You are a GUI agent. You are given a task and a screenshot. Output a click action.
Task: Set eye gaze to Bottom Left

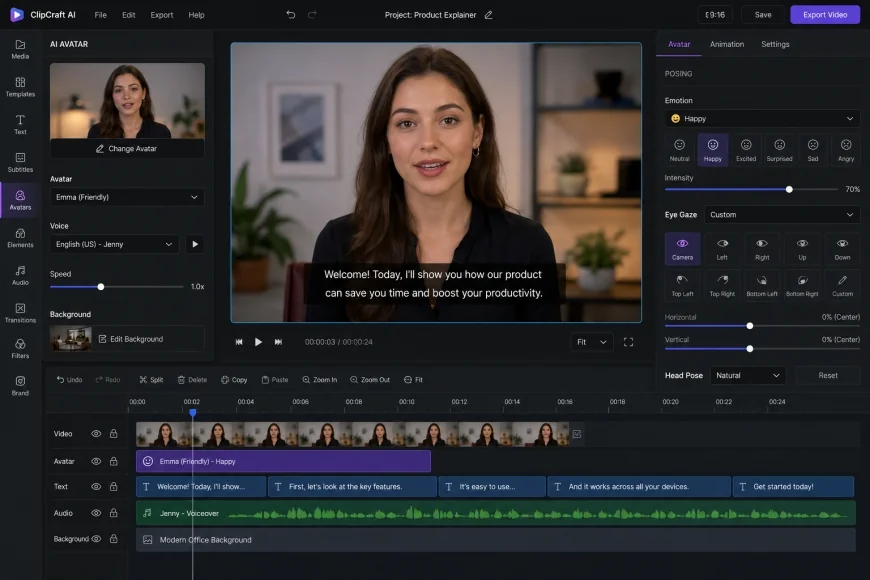762,285
